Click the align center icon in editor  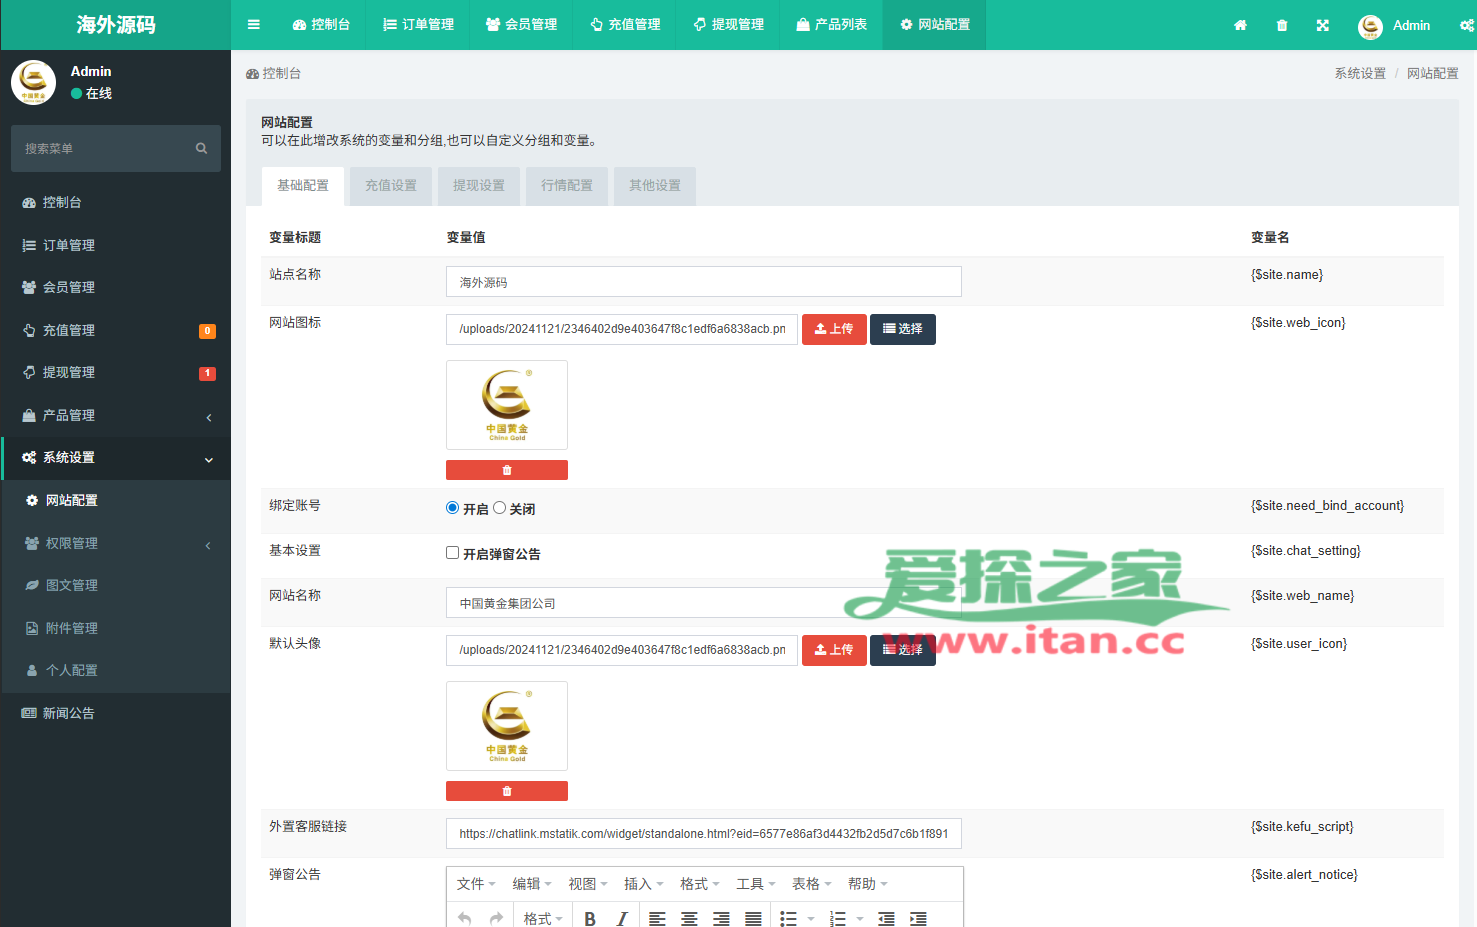click(x=689, y=918)
